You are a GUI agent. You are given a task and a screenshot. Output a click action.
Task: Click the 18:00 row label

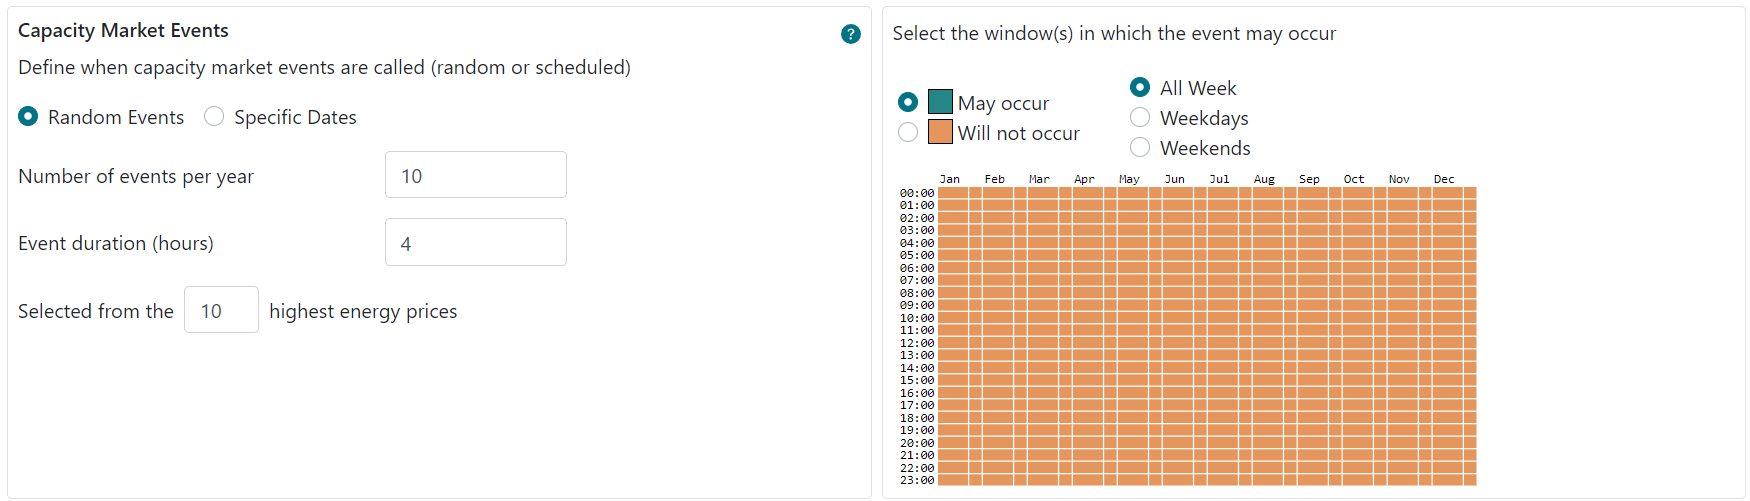tap(917, 418)
